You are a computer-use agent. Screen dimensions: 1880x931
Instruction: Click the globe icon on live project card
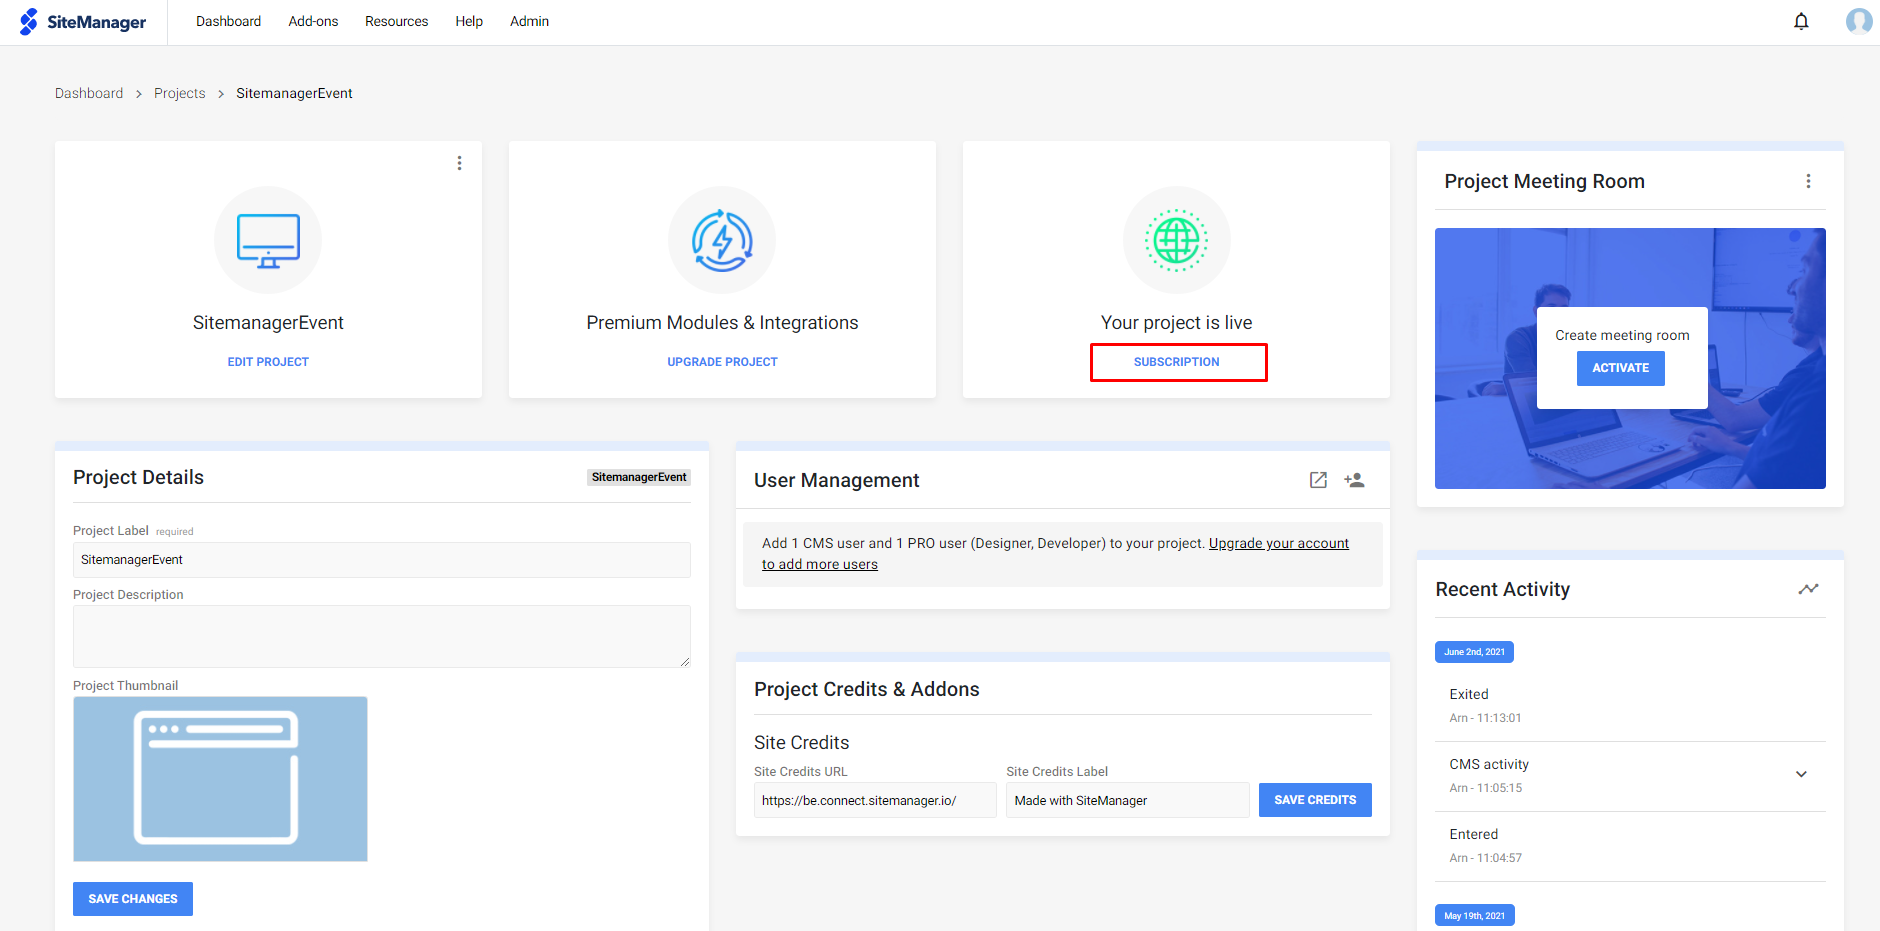1176,240
